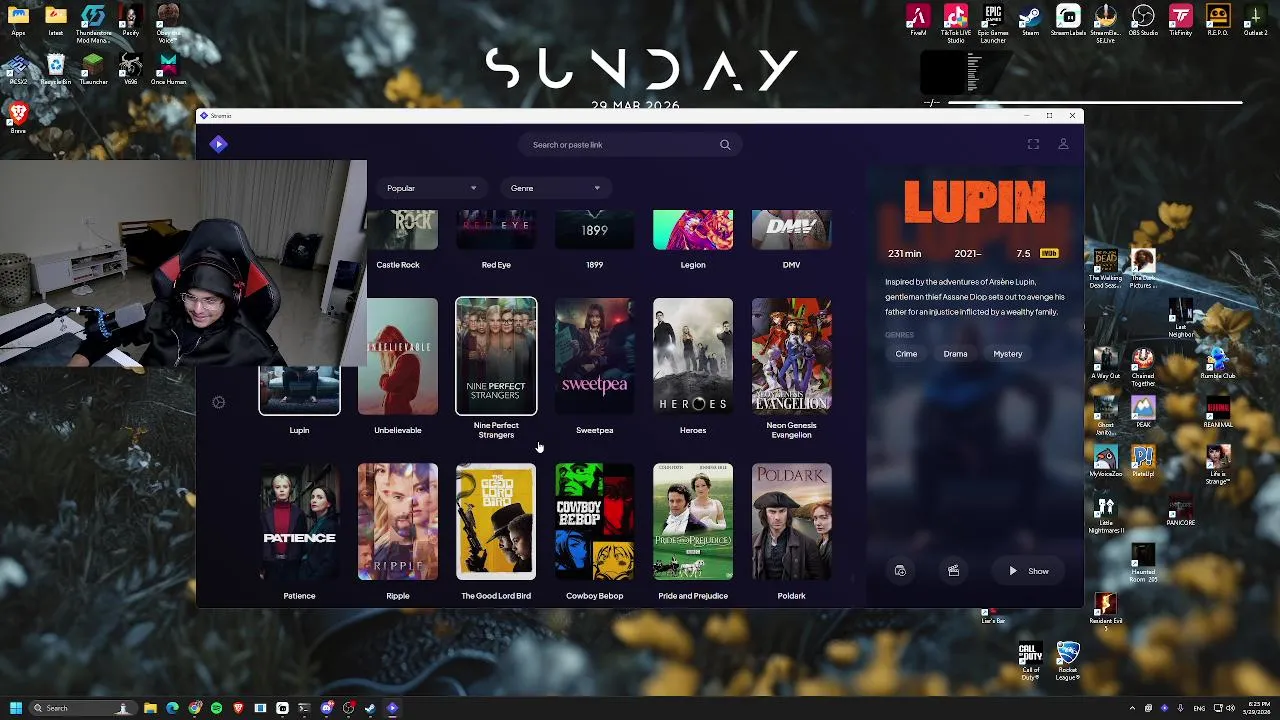Click the ENG language indicator in tray
Image resolution: width=1280 pixels, height=720 pixels.
click(1199, 708)
